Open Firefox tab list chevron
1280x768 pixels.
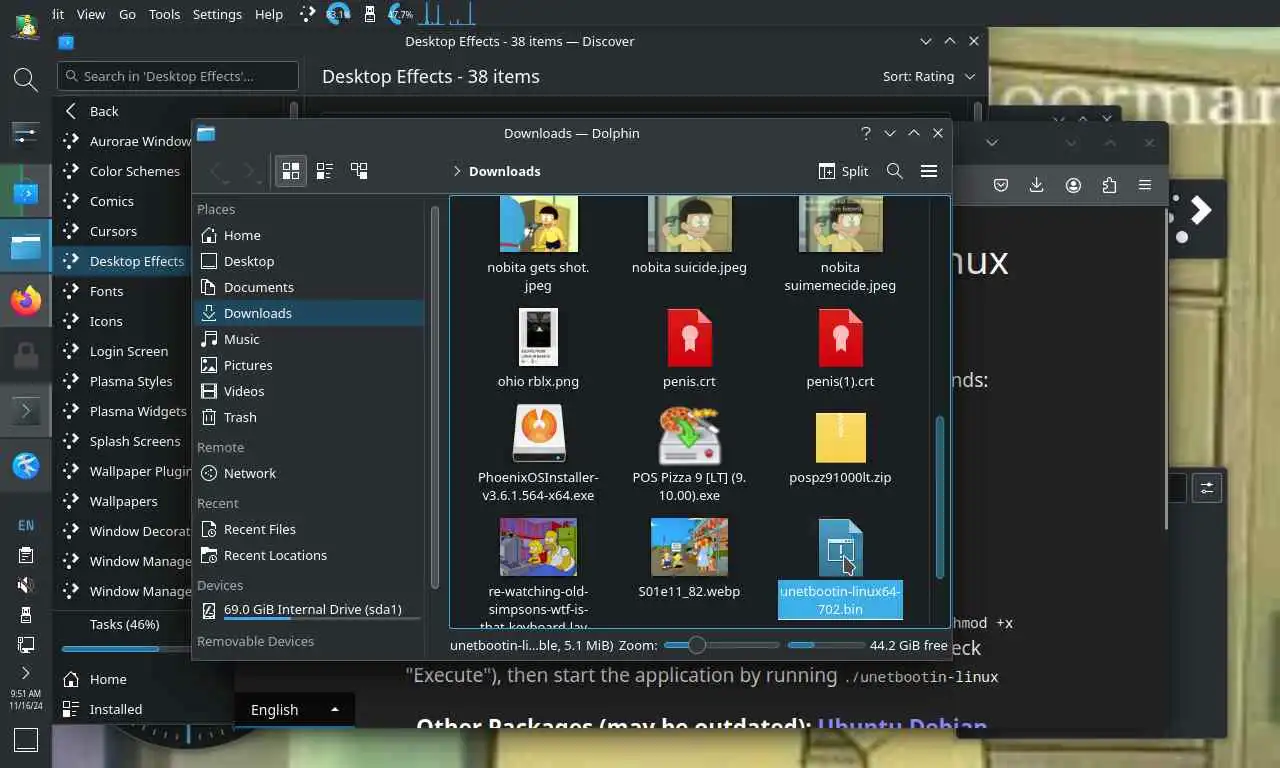point(992,142)
